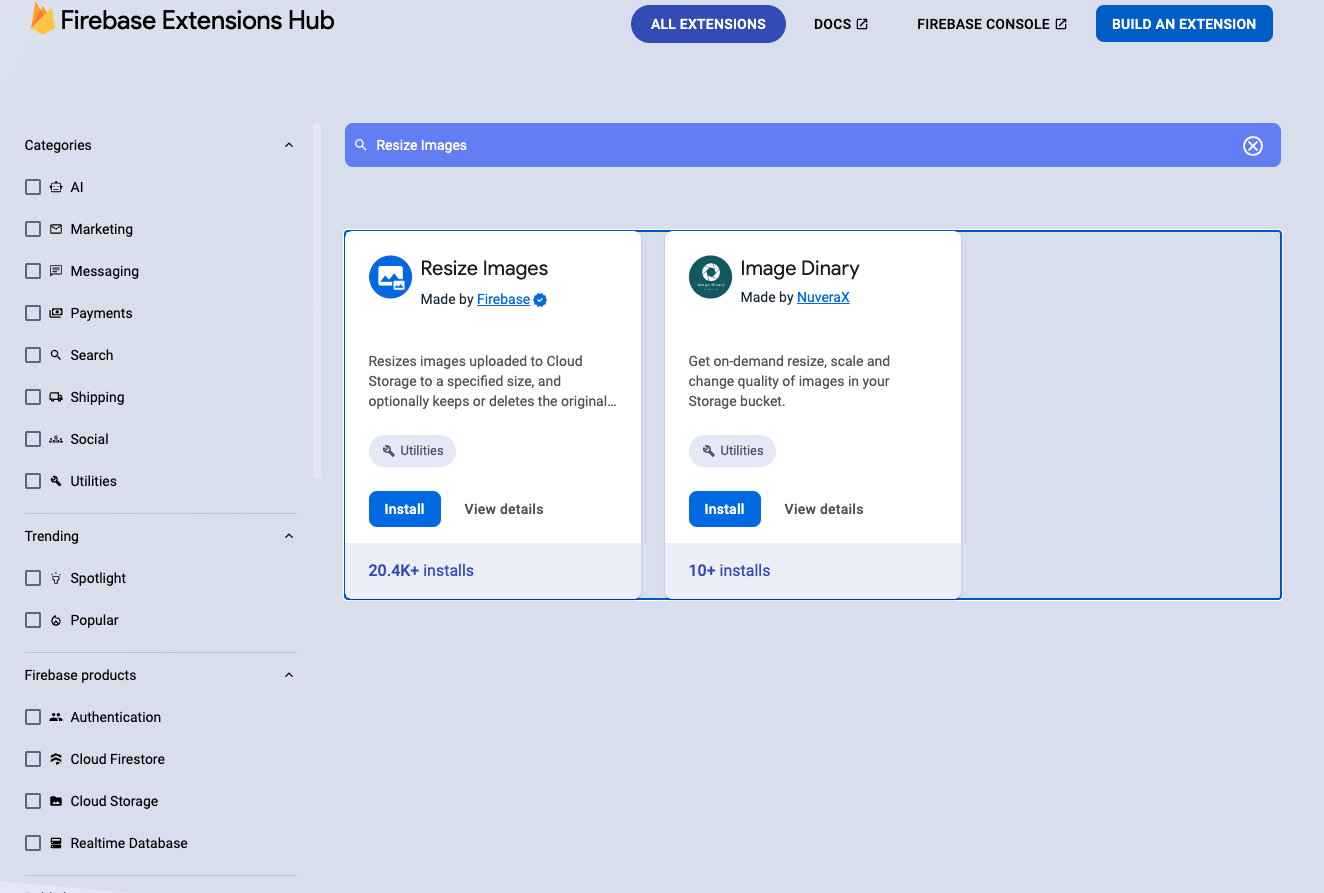1324x893 pixels.
Task: Click external link icon beside FIREBASE CONSOLE
Action: pyautogui.click(x=1061, y=24)
